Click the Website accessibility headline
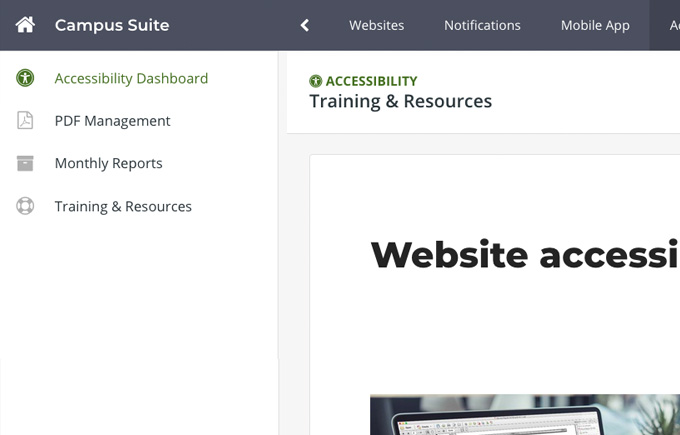 pyautogui.click(x=524, y=254)
